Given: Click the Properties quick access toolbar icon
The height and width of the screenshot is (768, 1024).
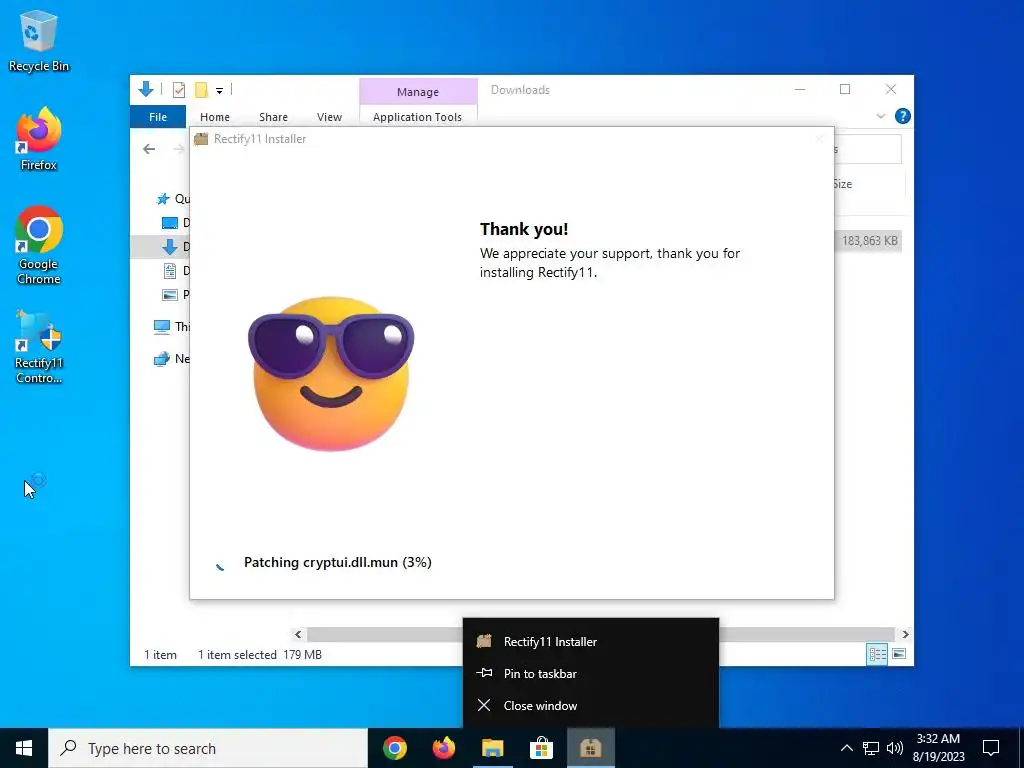Looking at the screenshot, I should pos(178,89).
